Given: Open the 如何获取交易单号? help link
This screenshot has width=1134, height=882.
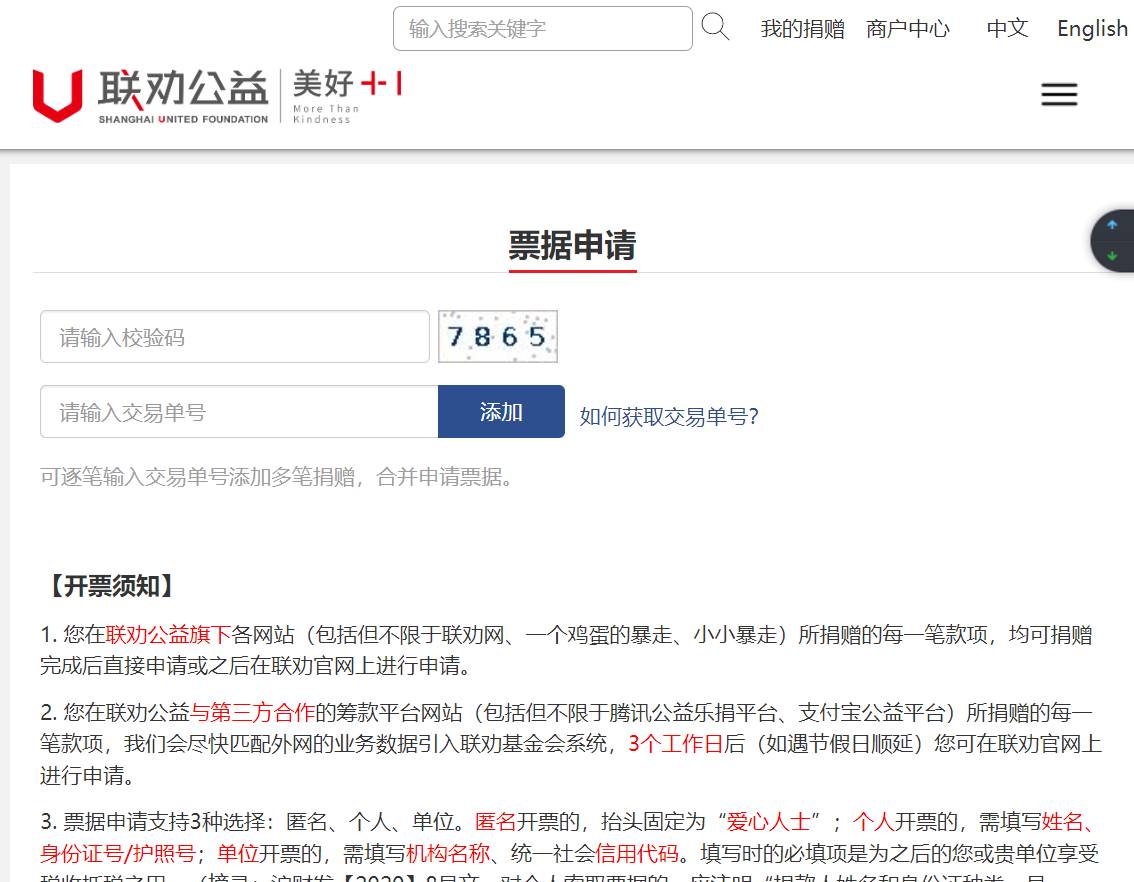Looking at the screenshot, I should 669,417.
